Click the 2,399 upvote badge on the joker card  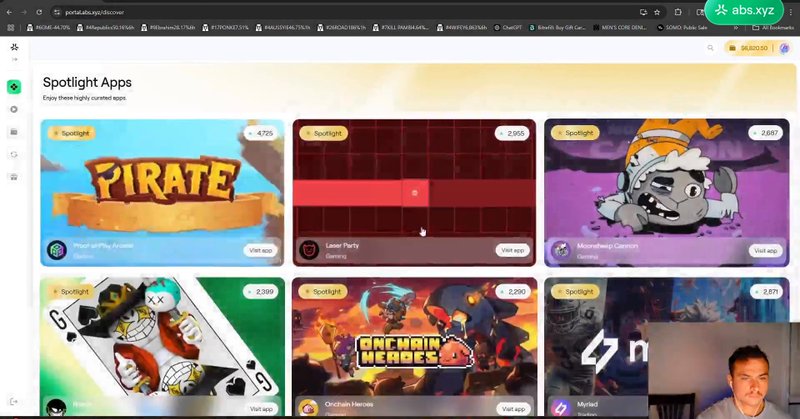coord(260,291)
